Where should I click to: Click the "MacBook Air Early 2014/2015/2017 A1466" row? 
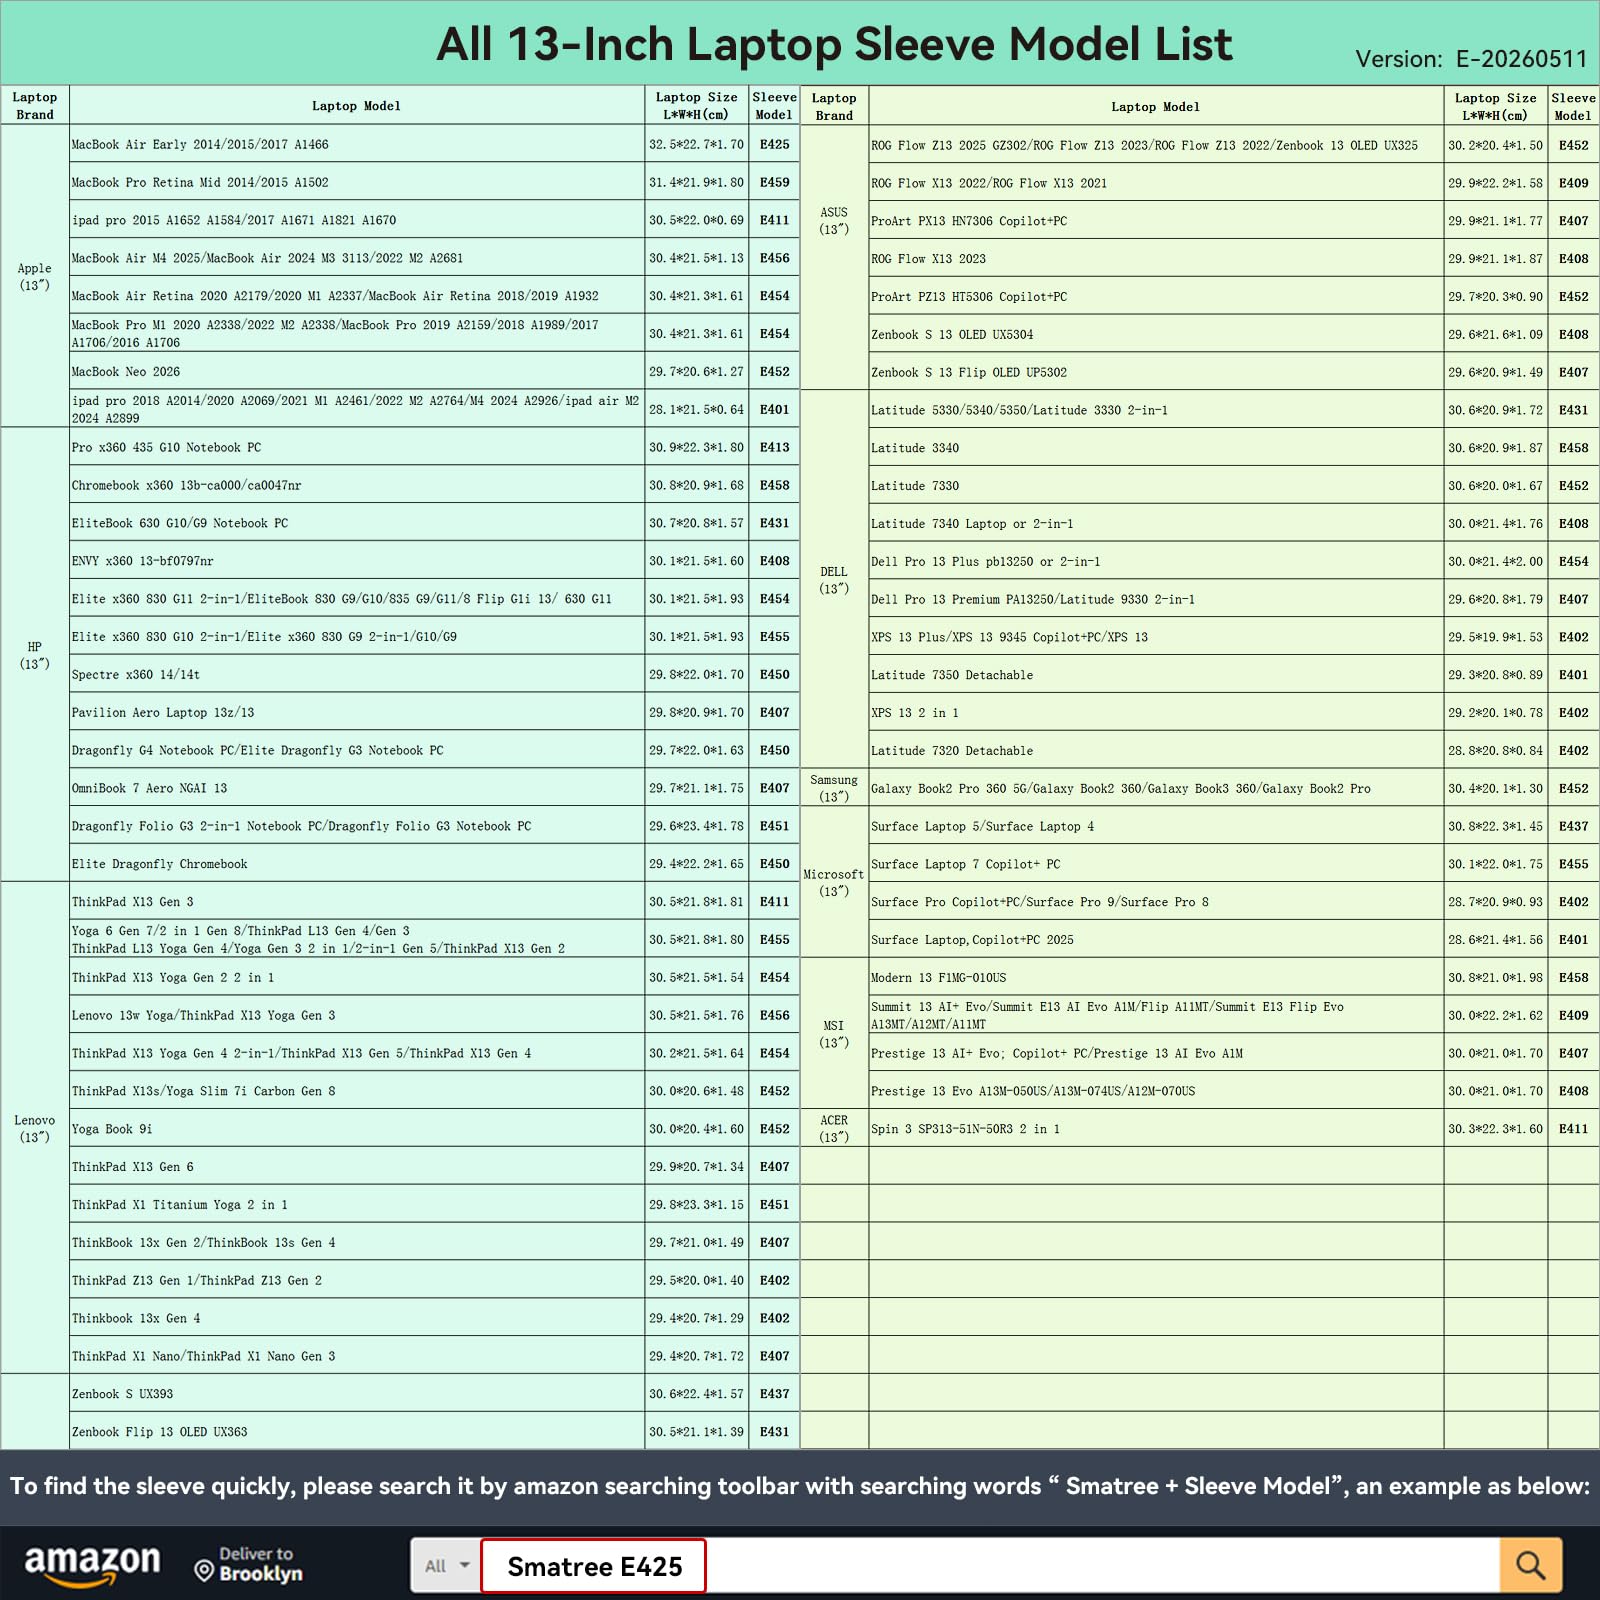[400, 144]
